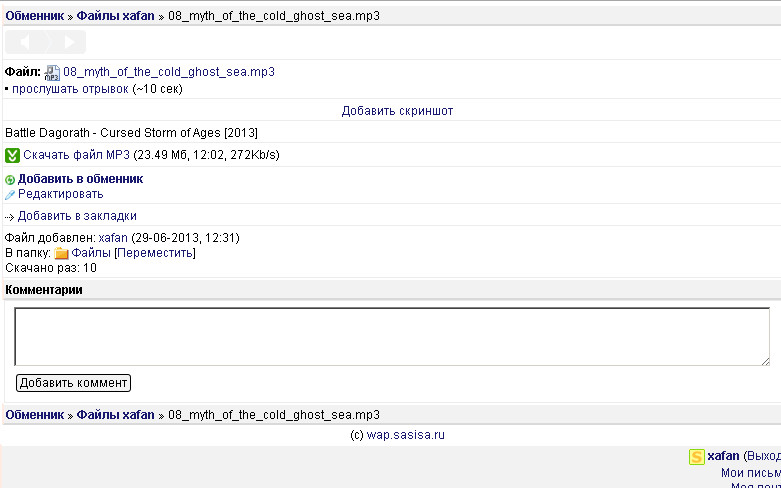Open uploader xafan's profile link

pos(113,238)
